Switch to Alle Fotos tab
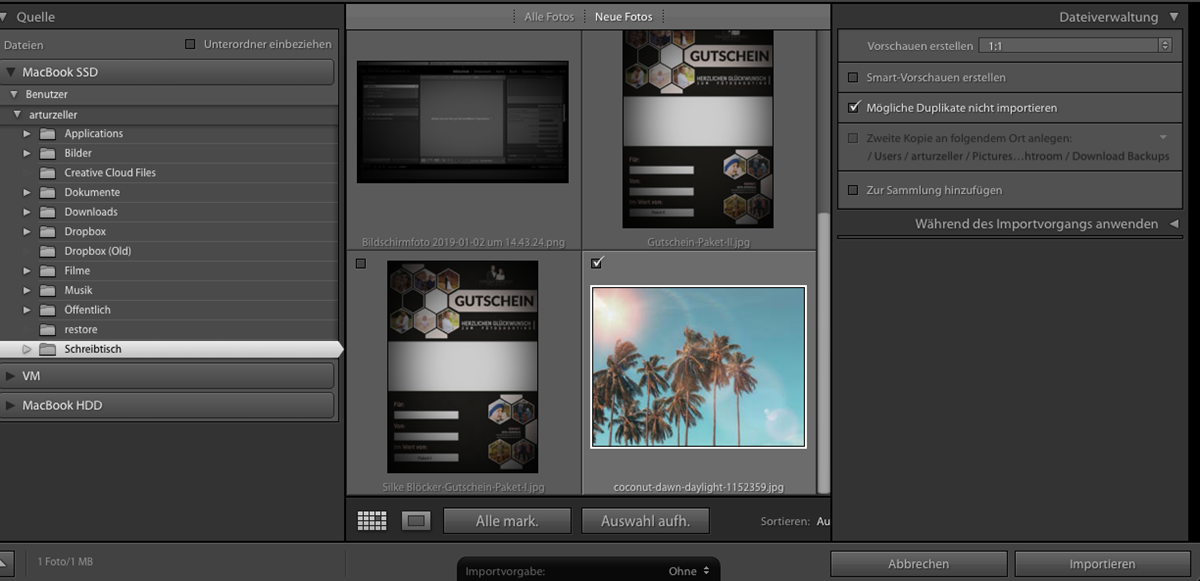Image resolution: width=1200 pixels, height=581 pixels. tap(549, 17)
